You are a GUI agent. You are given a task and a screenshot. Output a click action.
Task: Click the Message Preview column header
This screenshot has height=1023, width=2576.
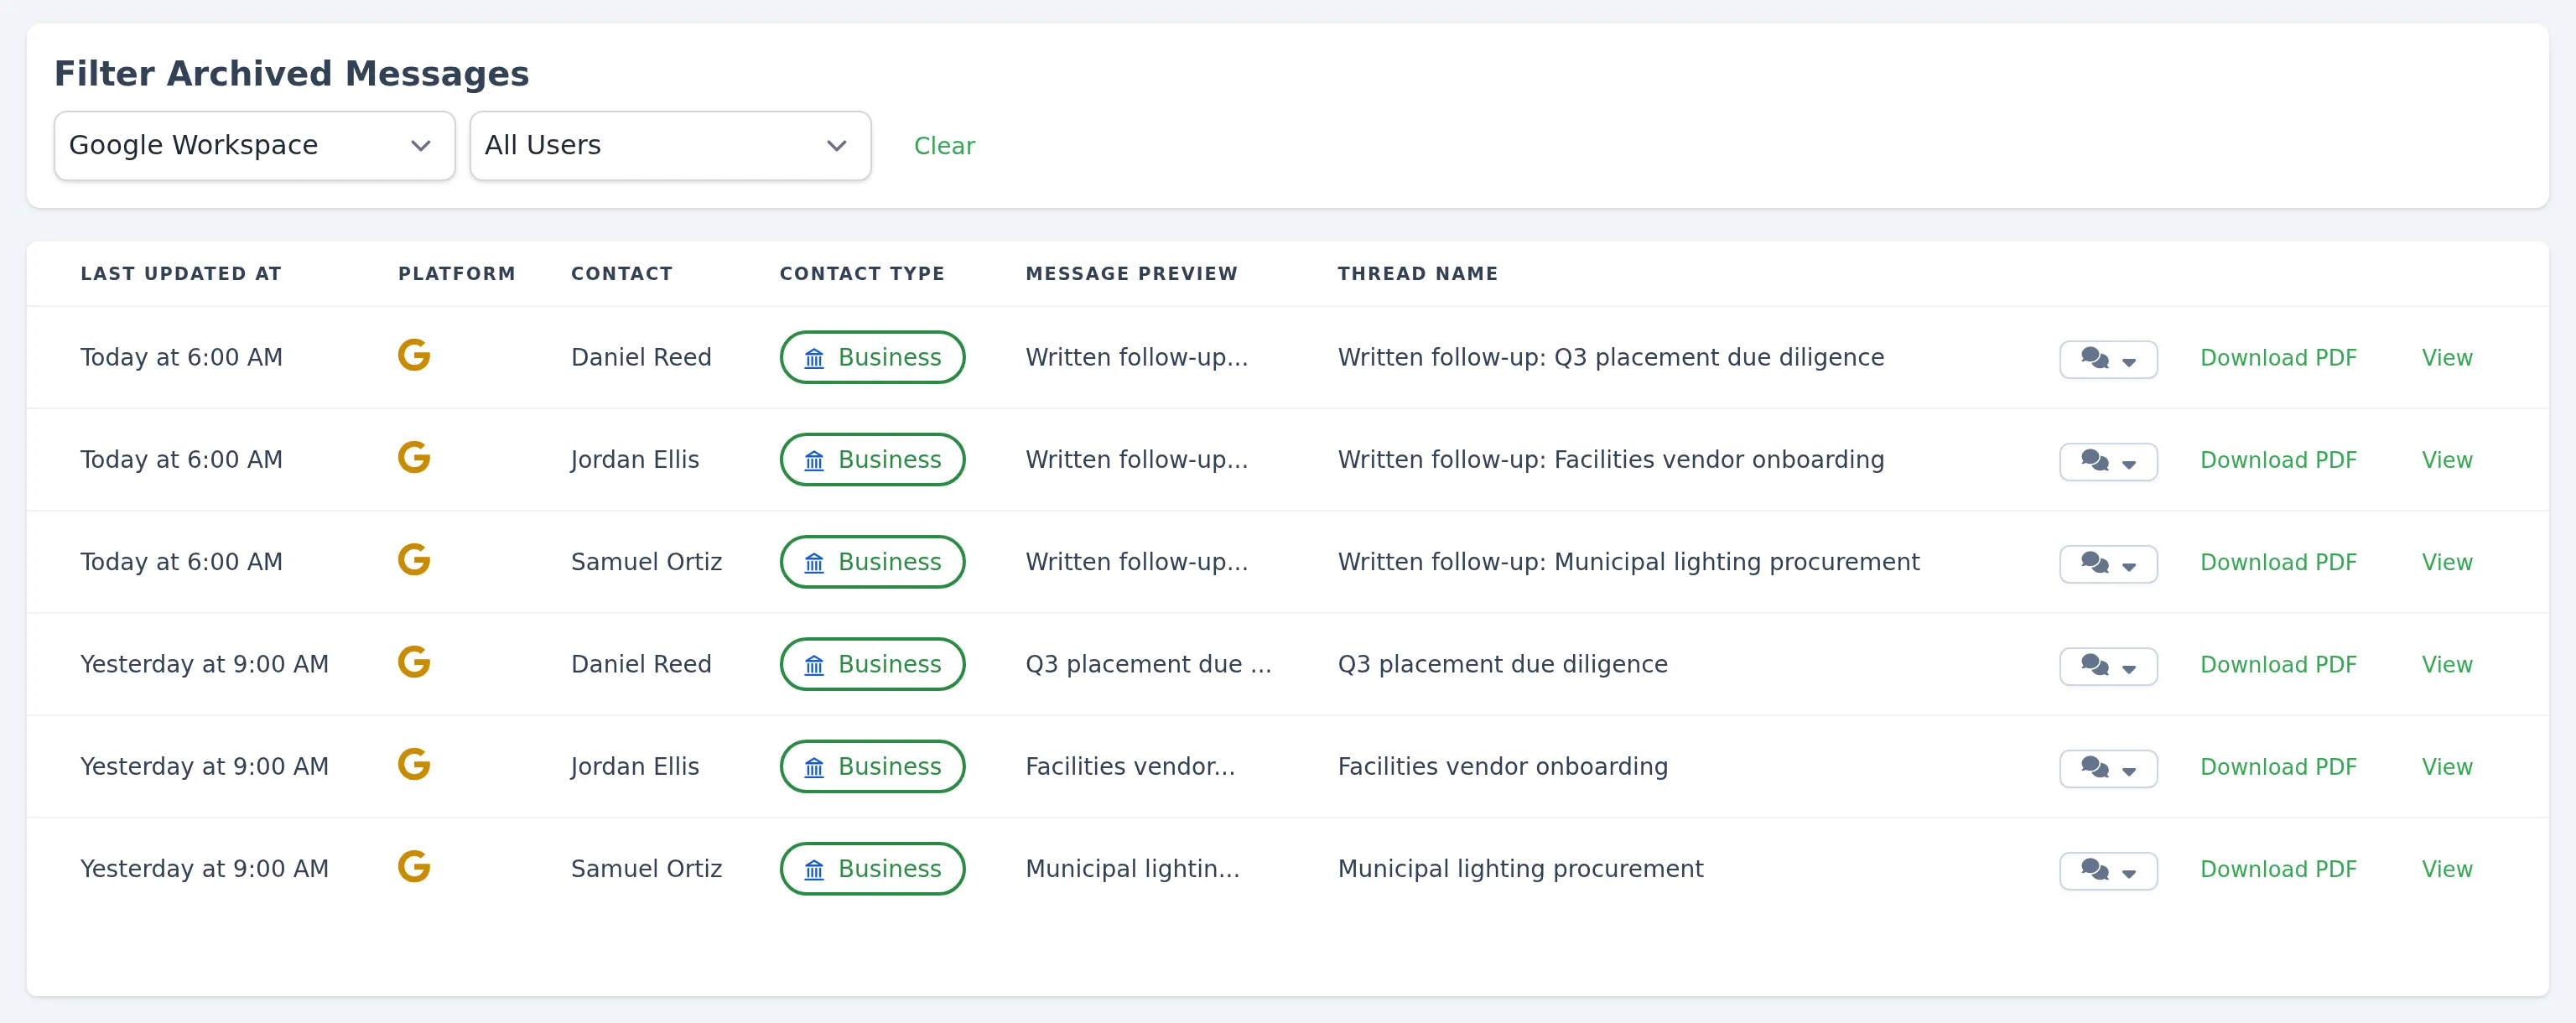[1132, 273]
